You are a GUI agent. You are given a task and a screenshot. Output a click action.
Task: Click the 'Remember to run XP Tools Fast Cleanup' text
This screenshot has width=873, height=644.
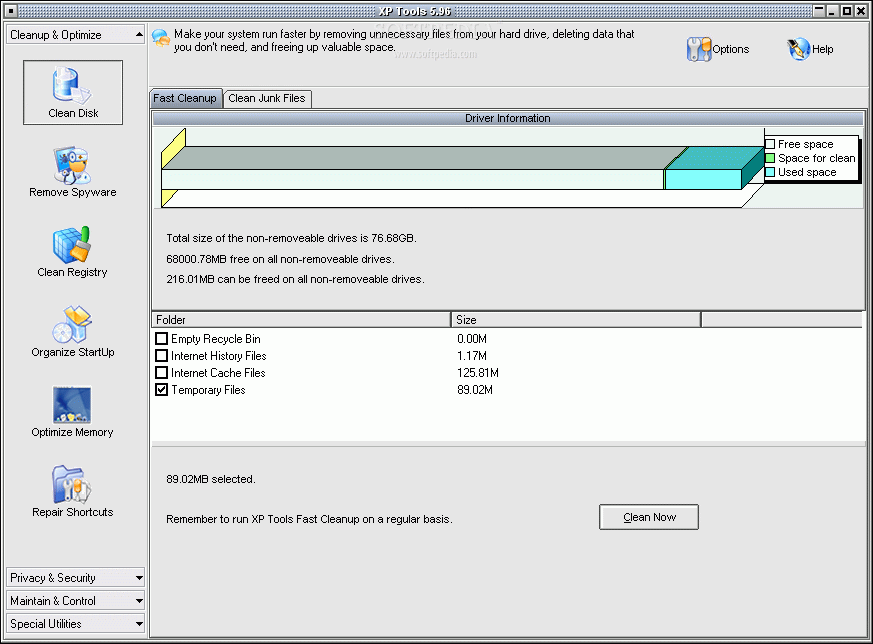[x=309, y=519]
